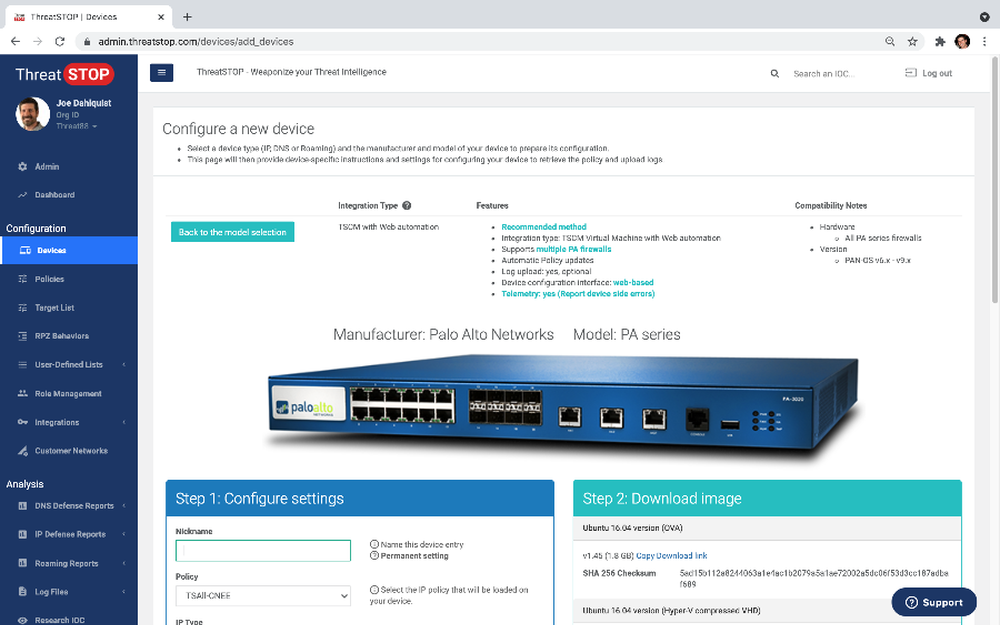The width and height of the screenshot is (1000, 625).
Task: Click the Chrome profile avatar
Action: tap(962, 41)
